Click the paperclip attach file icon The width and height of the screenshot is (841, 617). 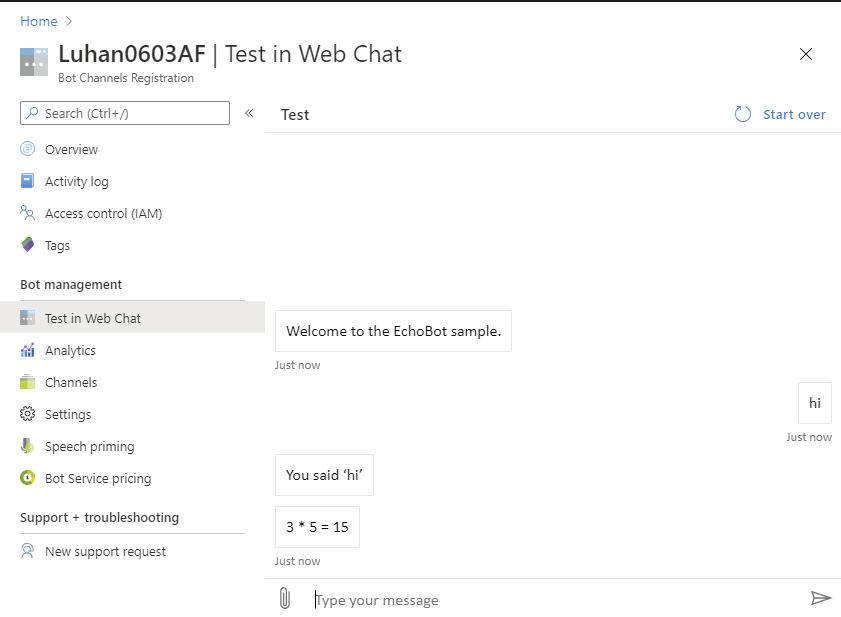[x=285, y=598]
